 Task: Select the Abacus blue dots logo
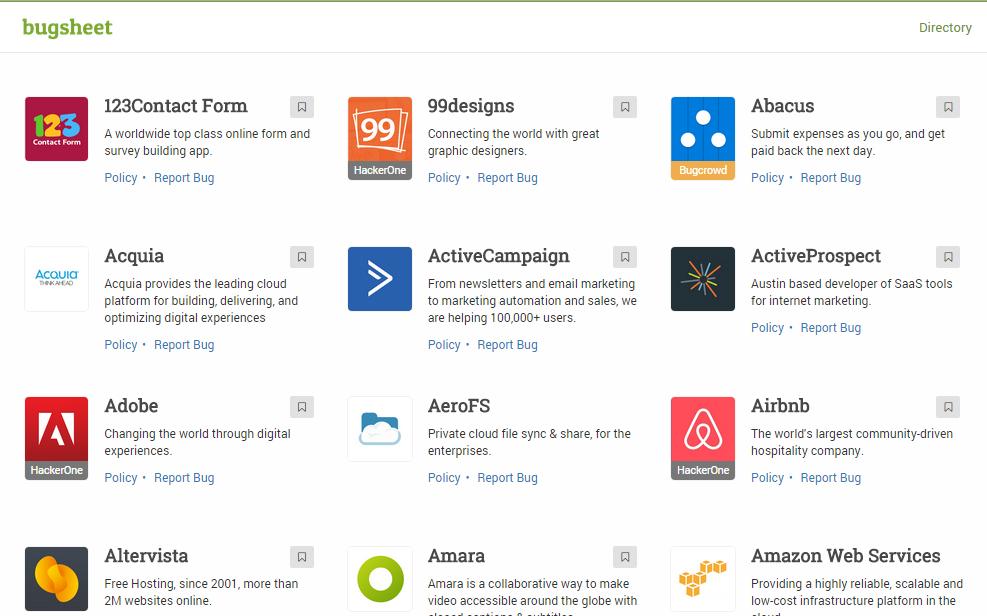click(703, 129)
